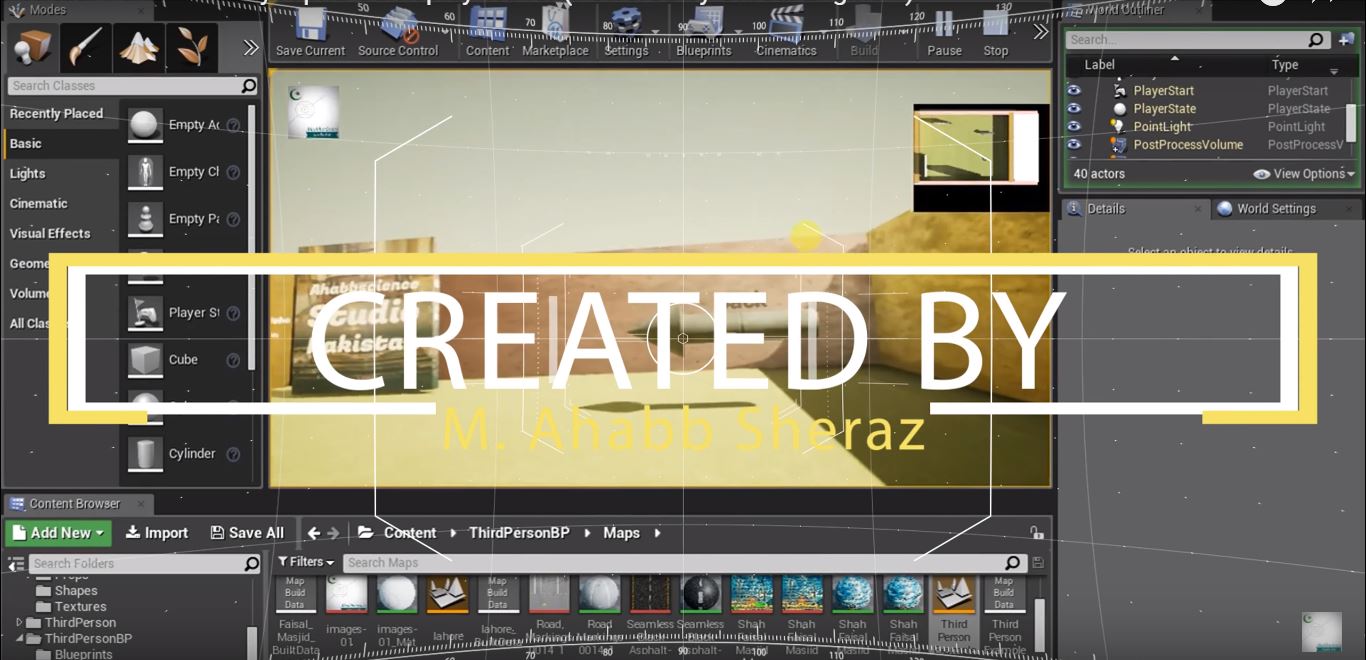Click the Import button
Image resolution: width=1366 pixels, height=660 pixels.
(x=157, y=533)
